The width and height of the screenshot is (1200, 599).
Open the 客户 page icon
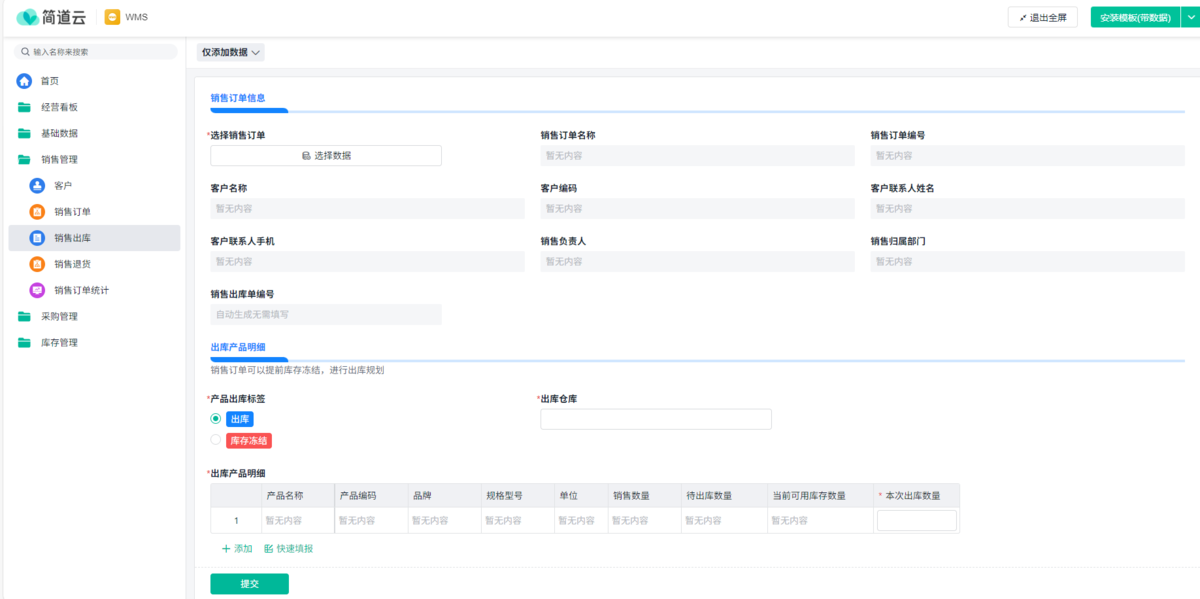click(x=37, y=185)
